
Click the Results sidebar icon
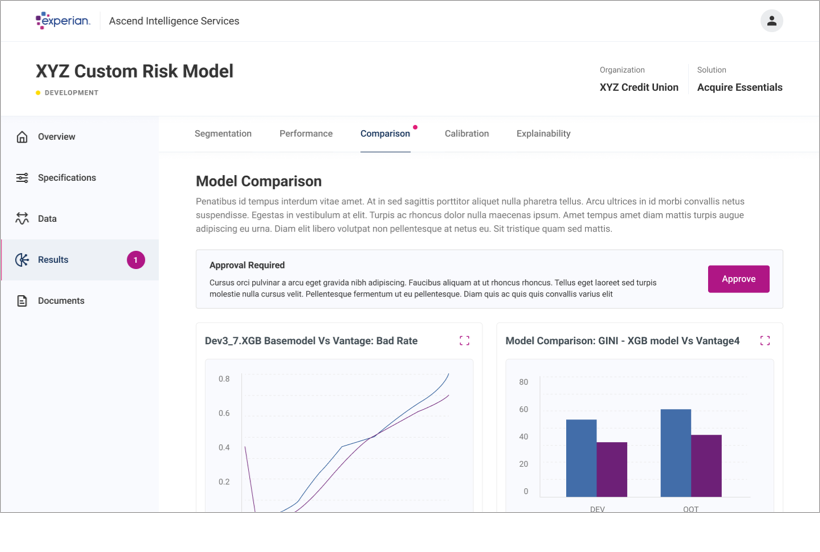pyautogui.click(x=22, y=260)
